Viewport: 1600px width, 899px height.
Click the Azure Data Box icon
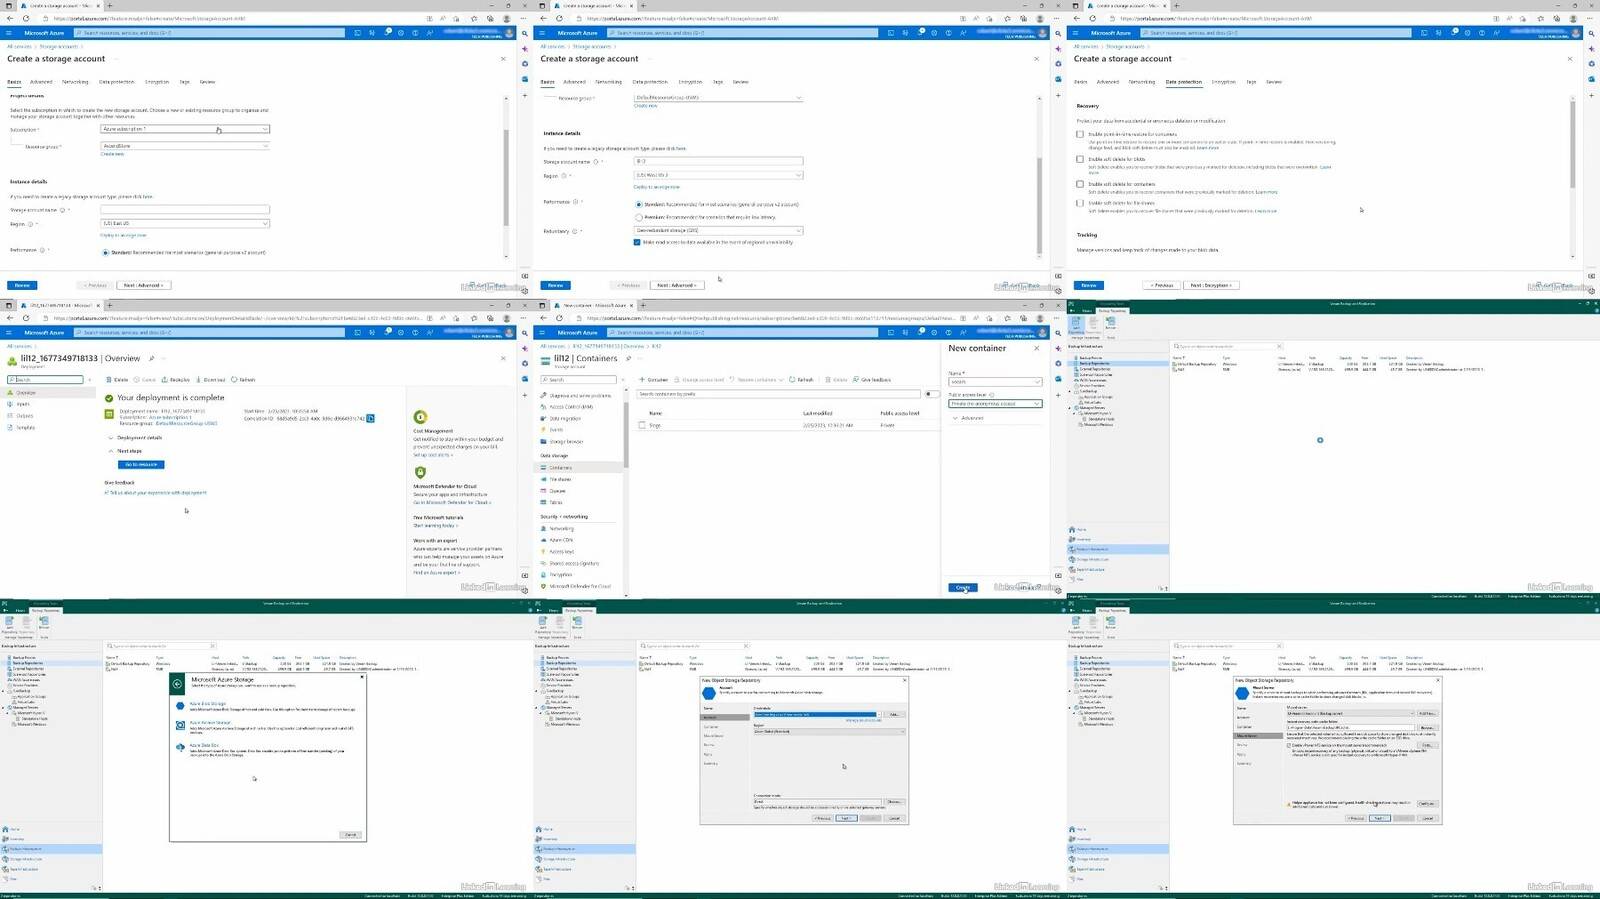180,747
